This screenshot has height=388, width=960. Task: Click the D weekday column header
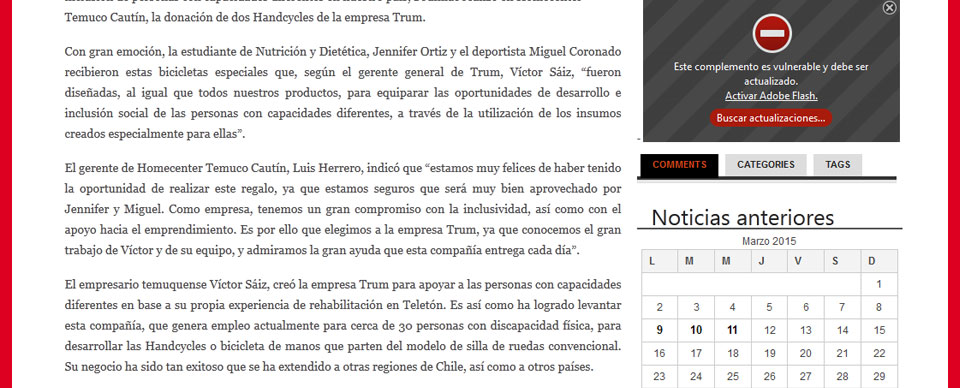(879, 261)
